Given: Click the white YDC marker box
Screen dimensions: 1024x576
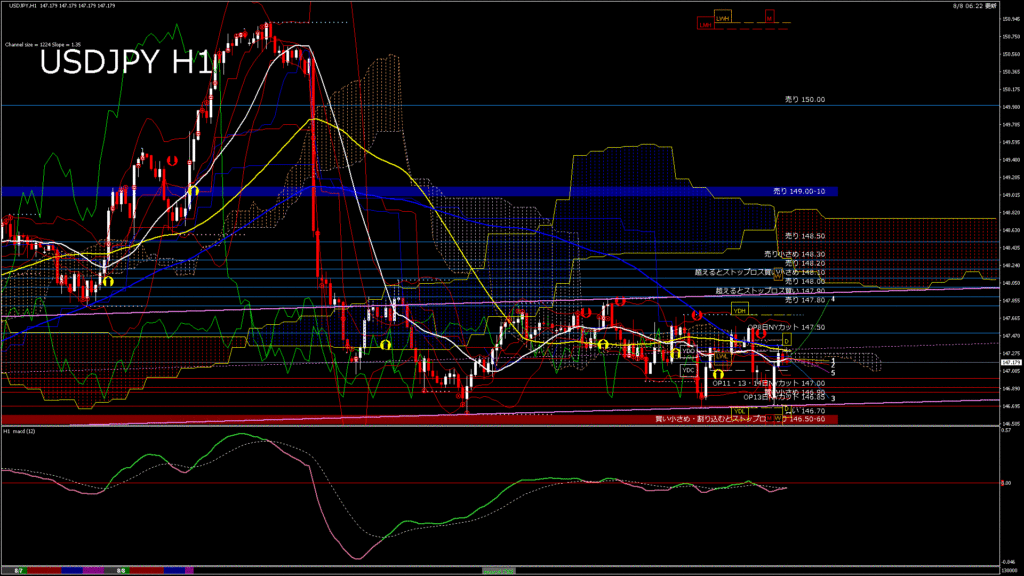Looking at the screenshot, I should point(688,370).
